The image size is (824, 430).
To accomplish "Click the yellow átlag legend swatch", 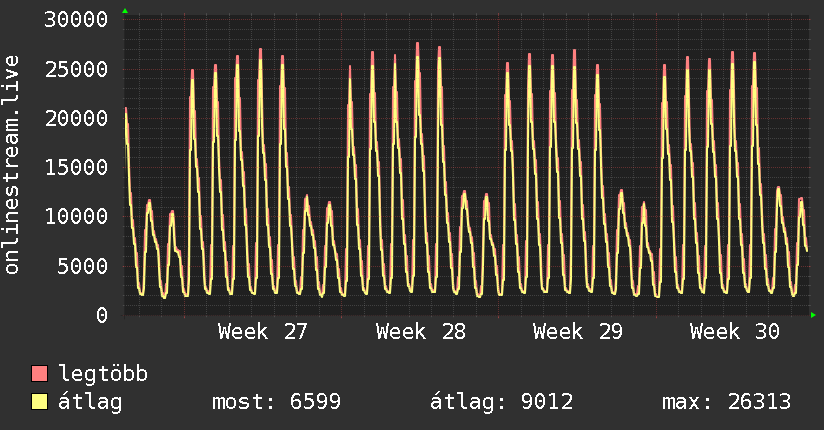I will click(39, 402).
